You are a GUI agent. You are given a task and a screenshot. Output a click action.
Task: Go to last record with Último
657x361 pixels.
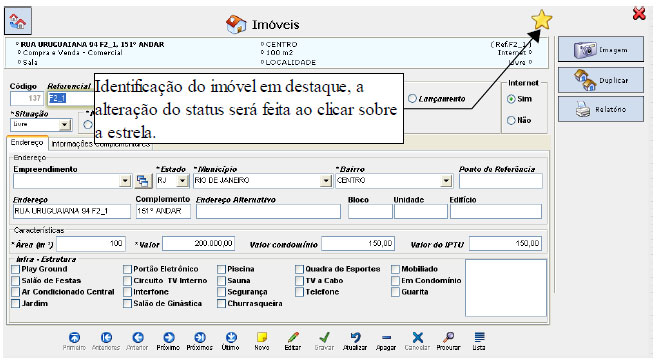click(x=231, y=338)
